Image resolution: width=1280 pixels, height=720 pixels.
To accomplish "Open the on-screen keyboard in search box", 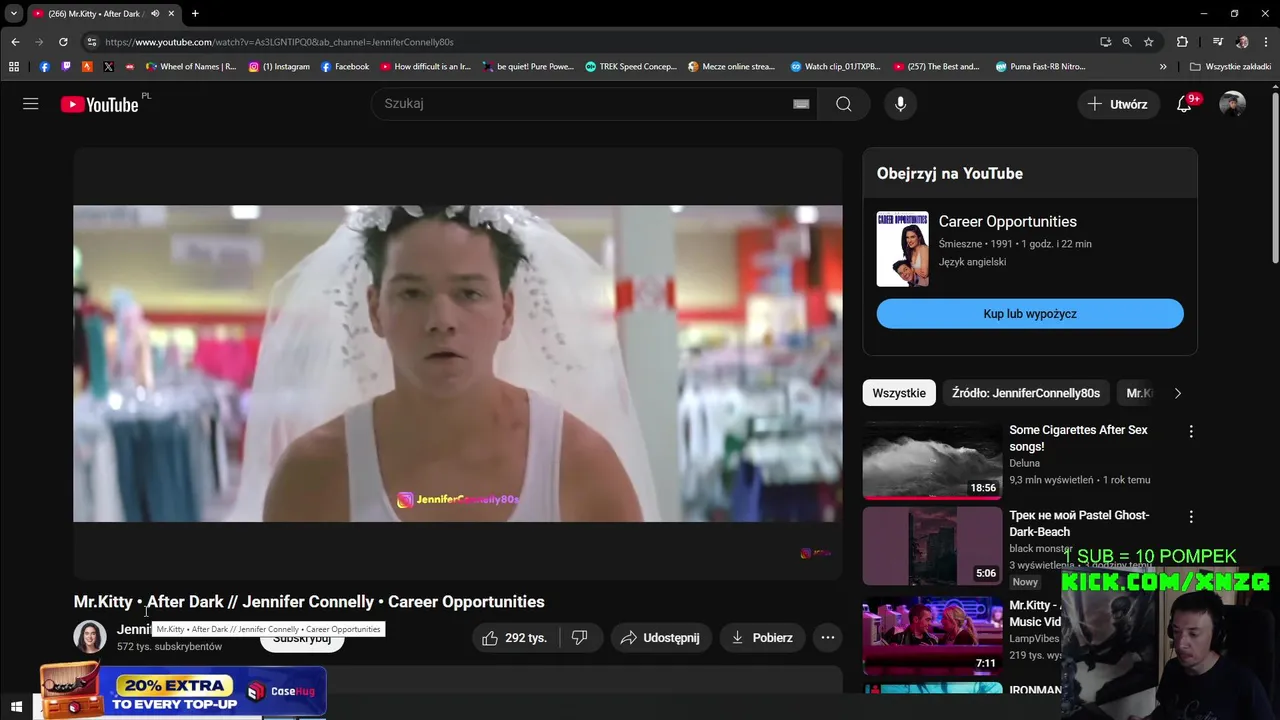I will (x=801, y=104).
